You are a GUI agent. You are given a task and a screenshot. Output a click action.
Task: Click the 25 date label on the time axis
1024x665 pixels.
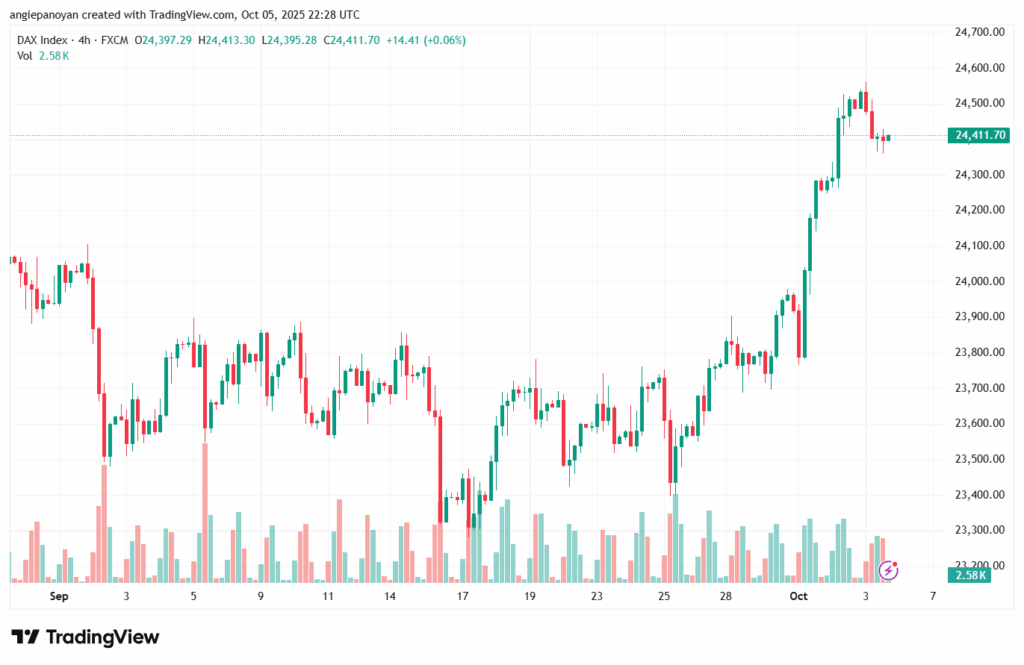[x=665, y=596]
